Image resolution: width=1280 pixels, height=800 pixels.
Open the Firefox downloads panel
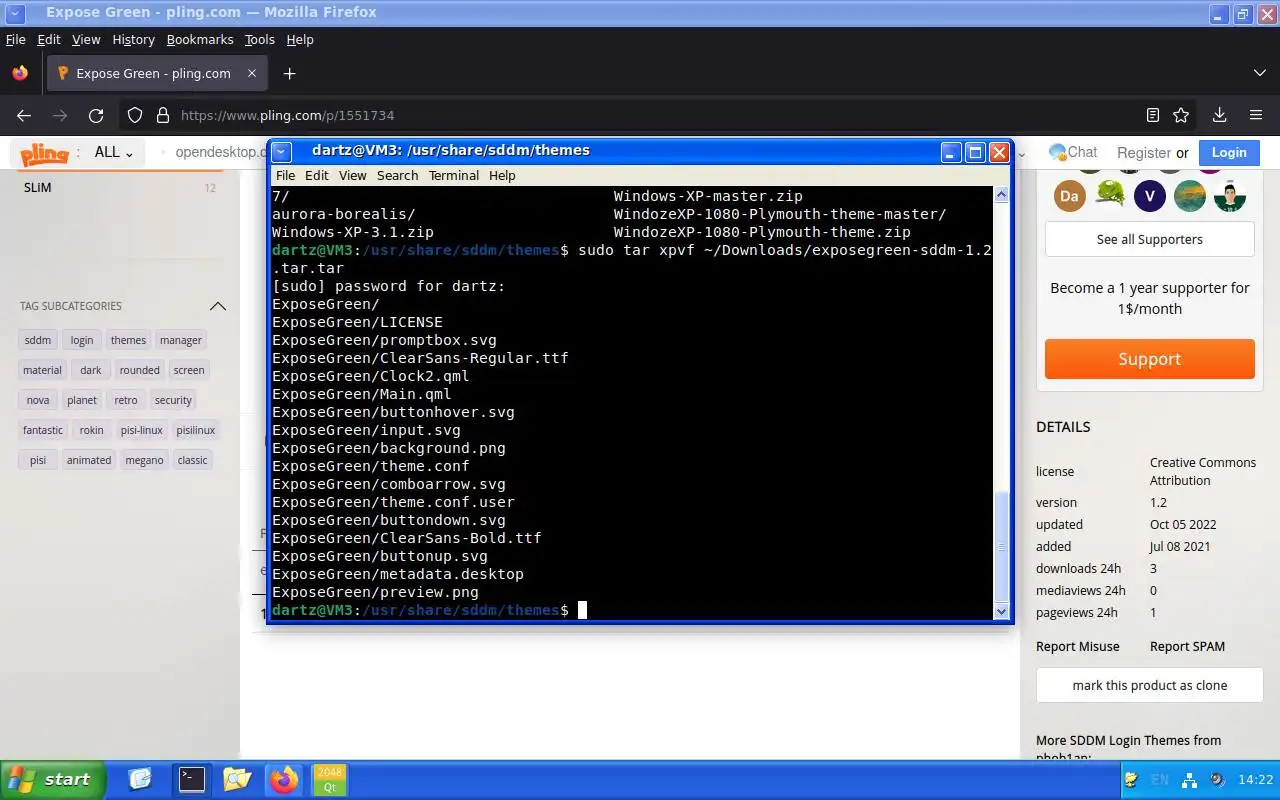pyautogui.click(x=1219, y=115)
